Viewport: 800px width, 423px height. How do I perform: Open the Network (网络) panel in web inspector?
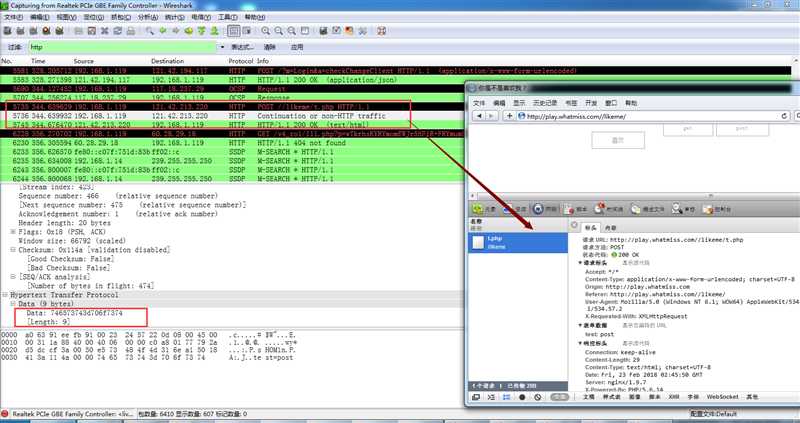[x=545, y=209]
